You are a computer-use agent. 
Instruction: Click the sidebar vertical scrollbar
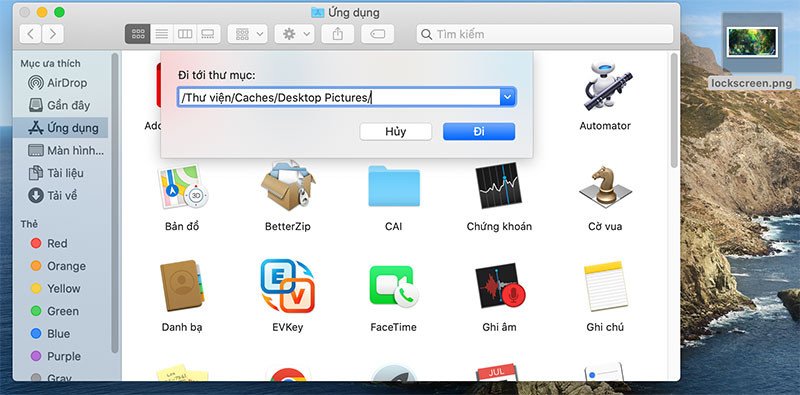pos(115,204)
